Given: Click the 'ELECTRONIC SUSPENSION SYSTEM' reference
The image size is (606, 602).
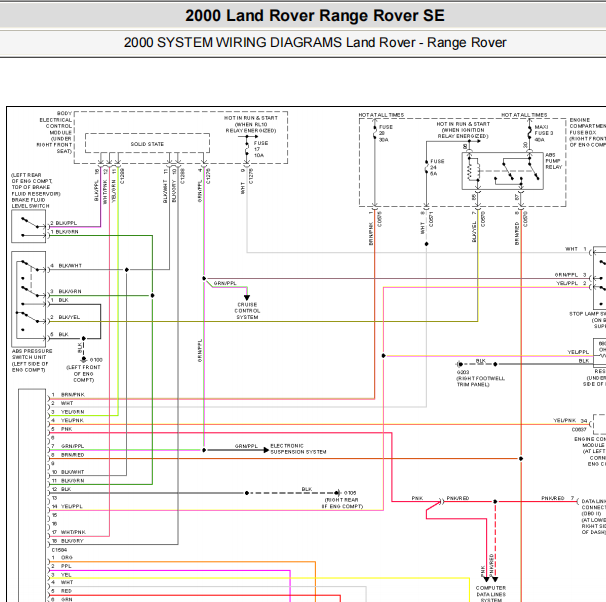Looking at the screenshot, I should click(298, 449).
